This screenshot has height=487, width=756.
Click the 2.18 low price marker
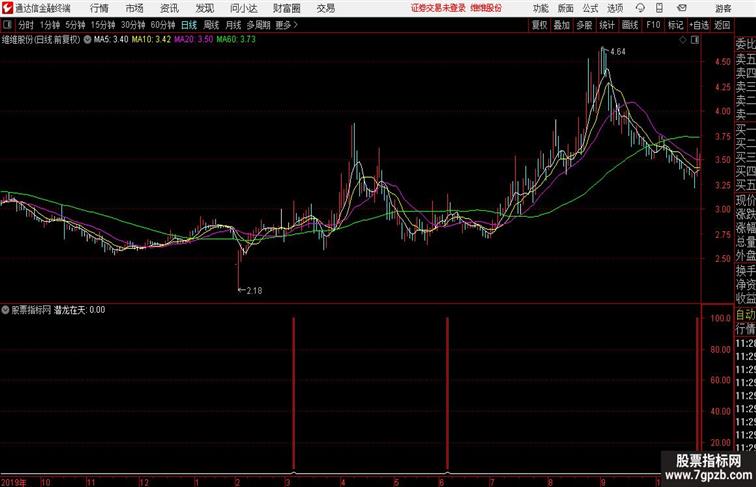click(254, 291)
